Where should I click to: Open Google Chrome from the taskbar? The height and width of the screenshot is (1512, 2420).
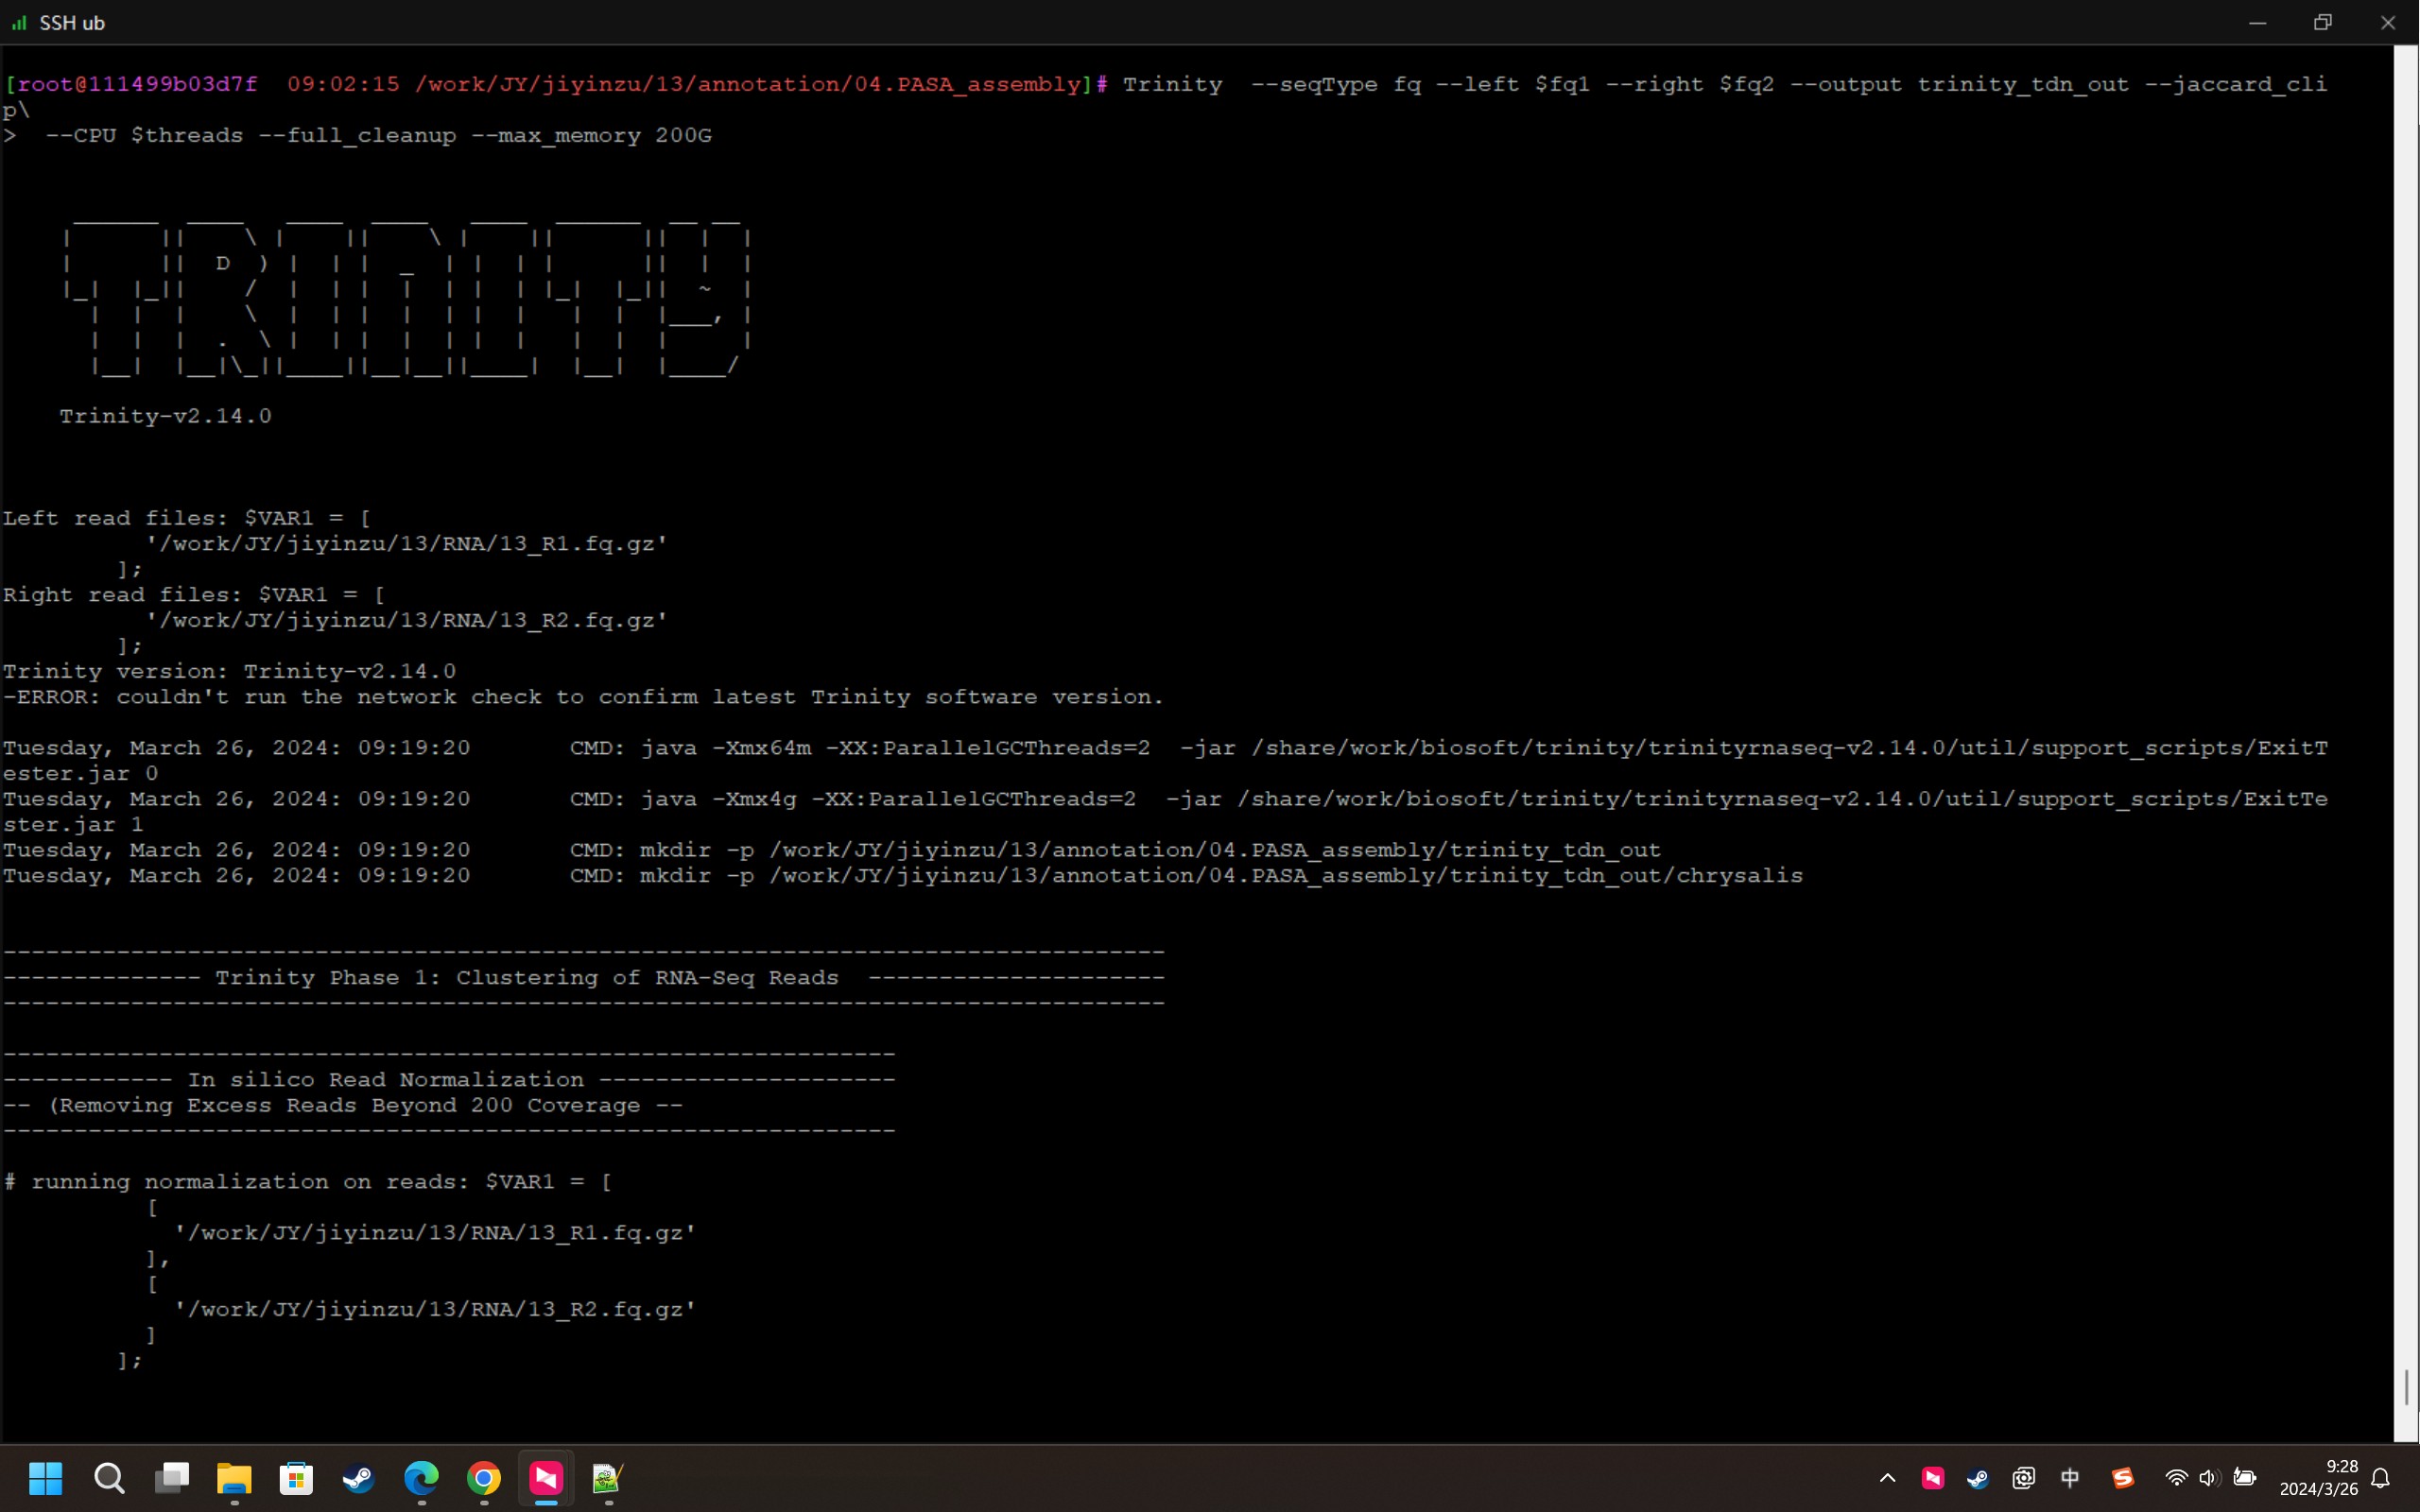tap(484, 1477)
